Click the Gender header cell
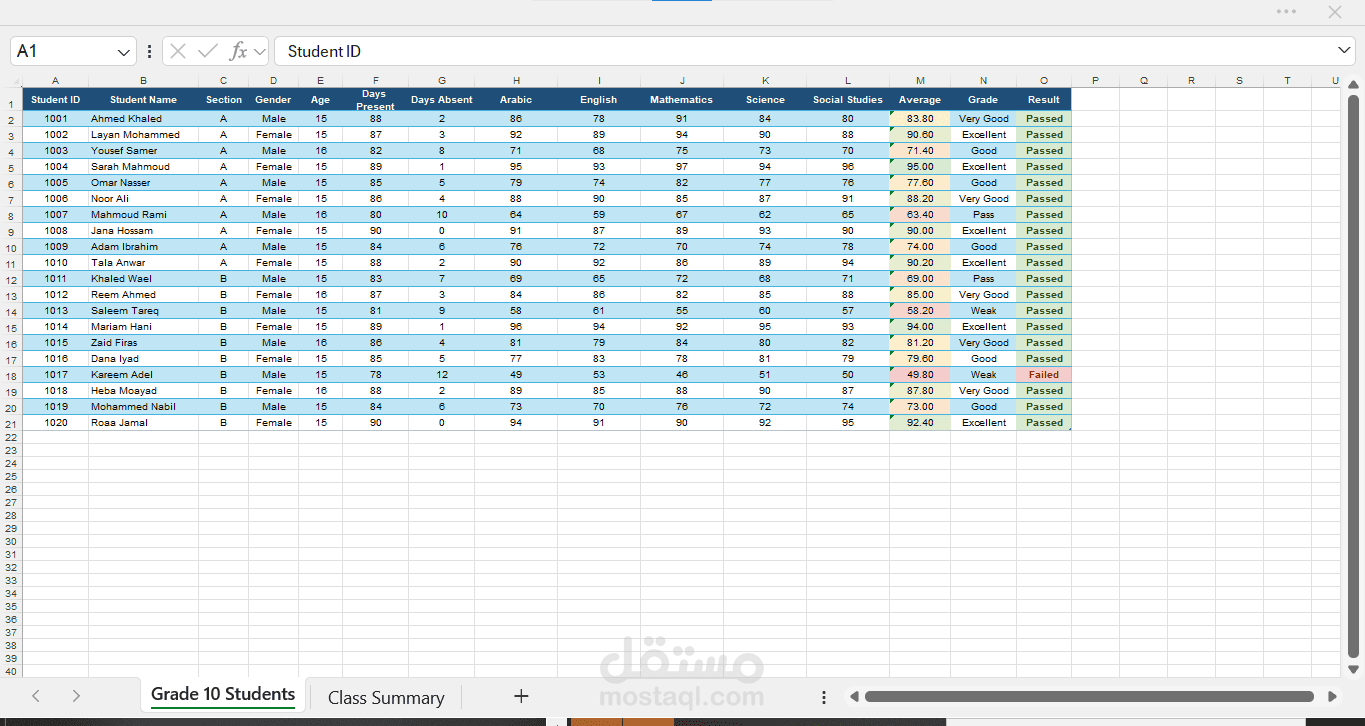This screenshot has width=1365, height=726. tap(273, 100)
